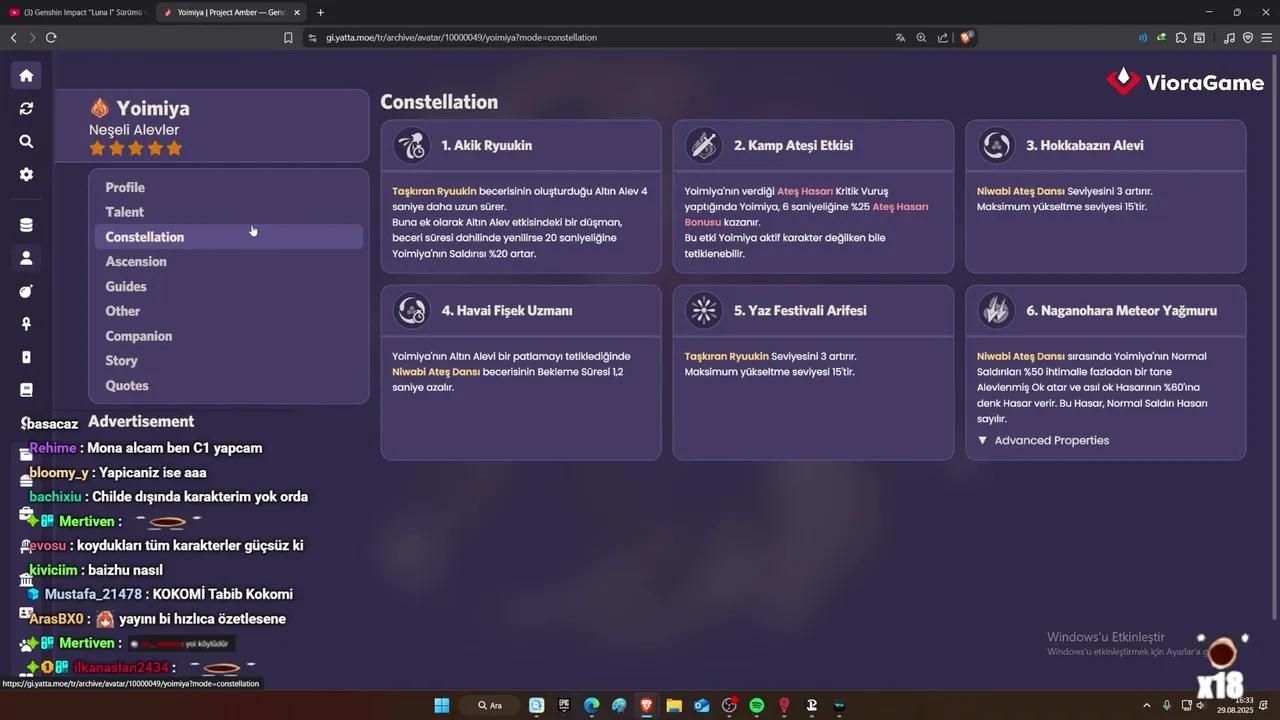Open the Other section
Viewport: 1280px width, 720px height.
(228, 311)
